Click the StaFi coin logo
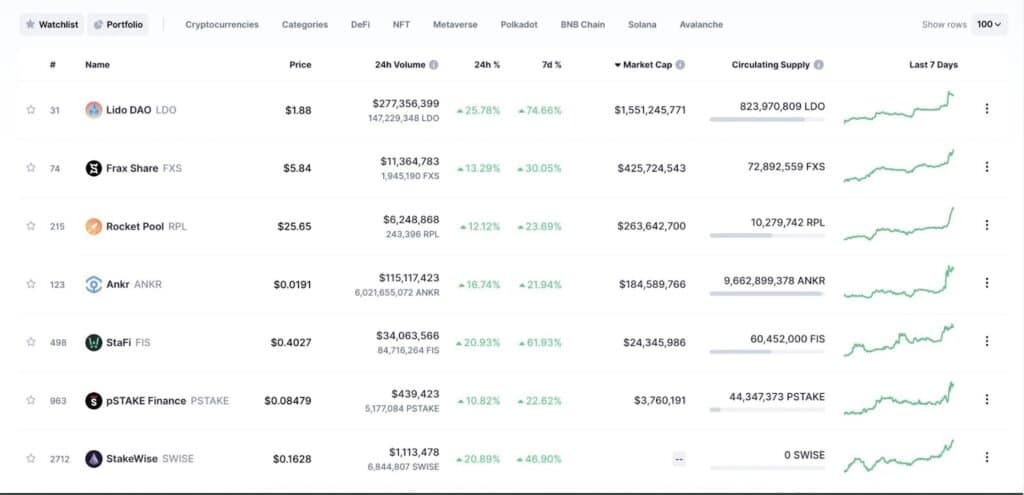Viewport: 1024px width, 495px height. coord(94,342)
